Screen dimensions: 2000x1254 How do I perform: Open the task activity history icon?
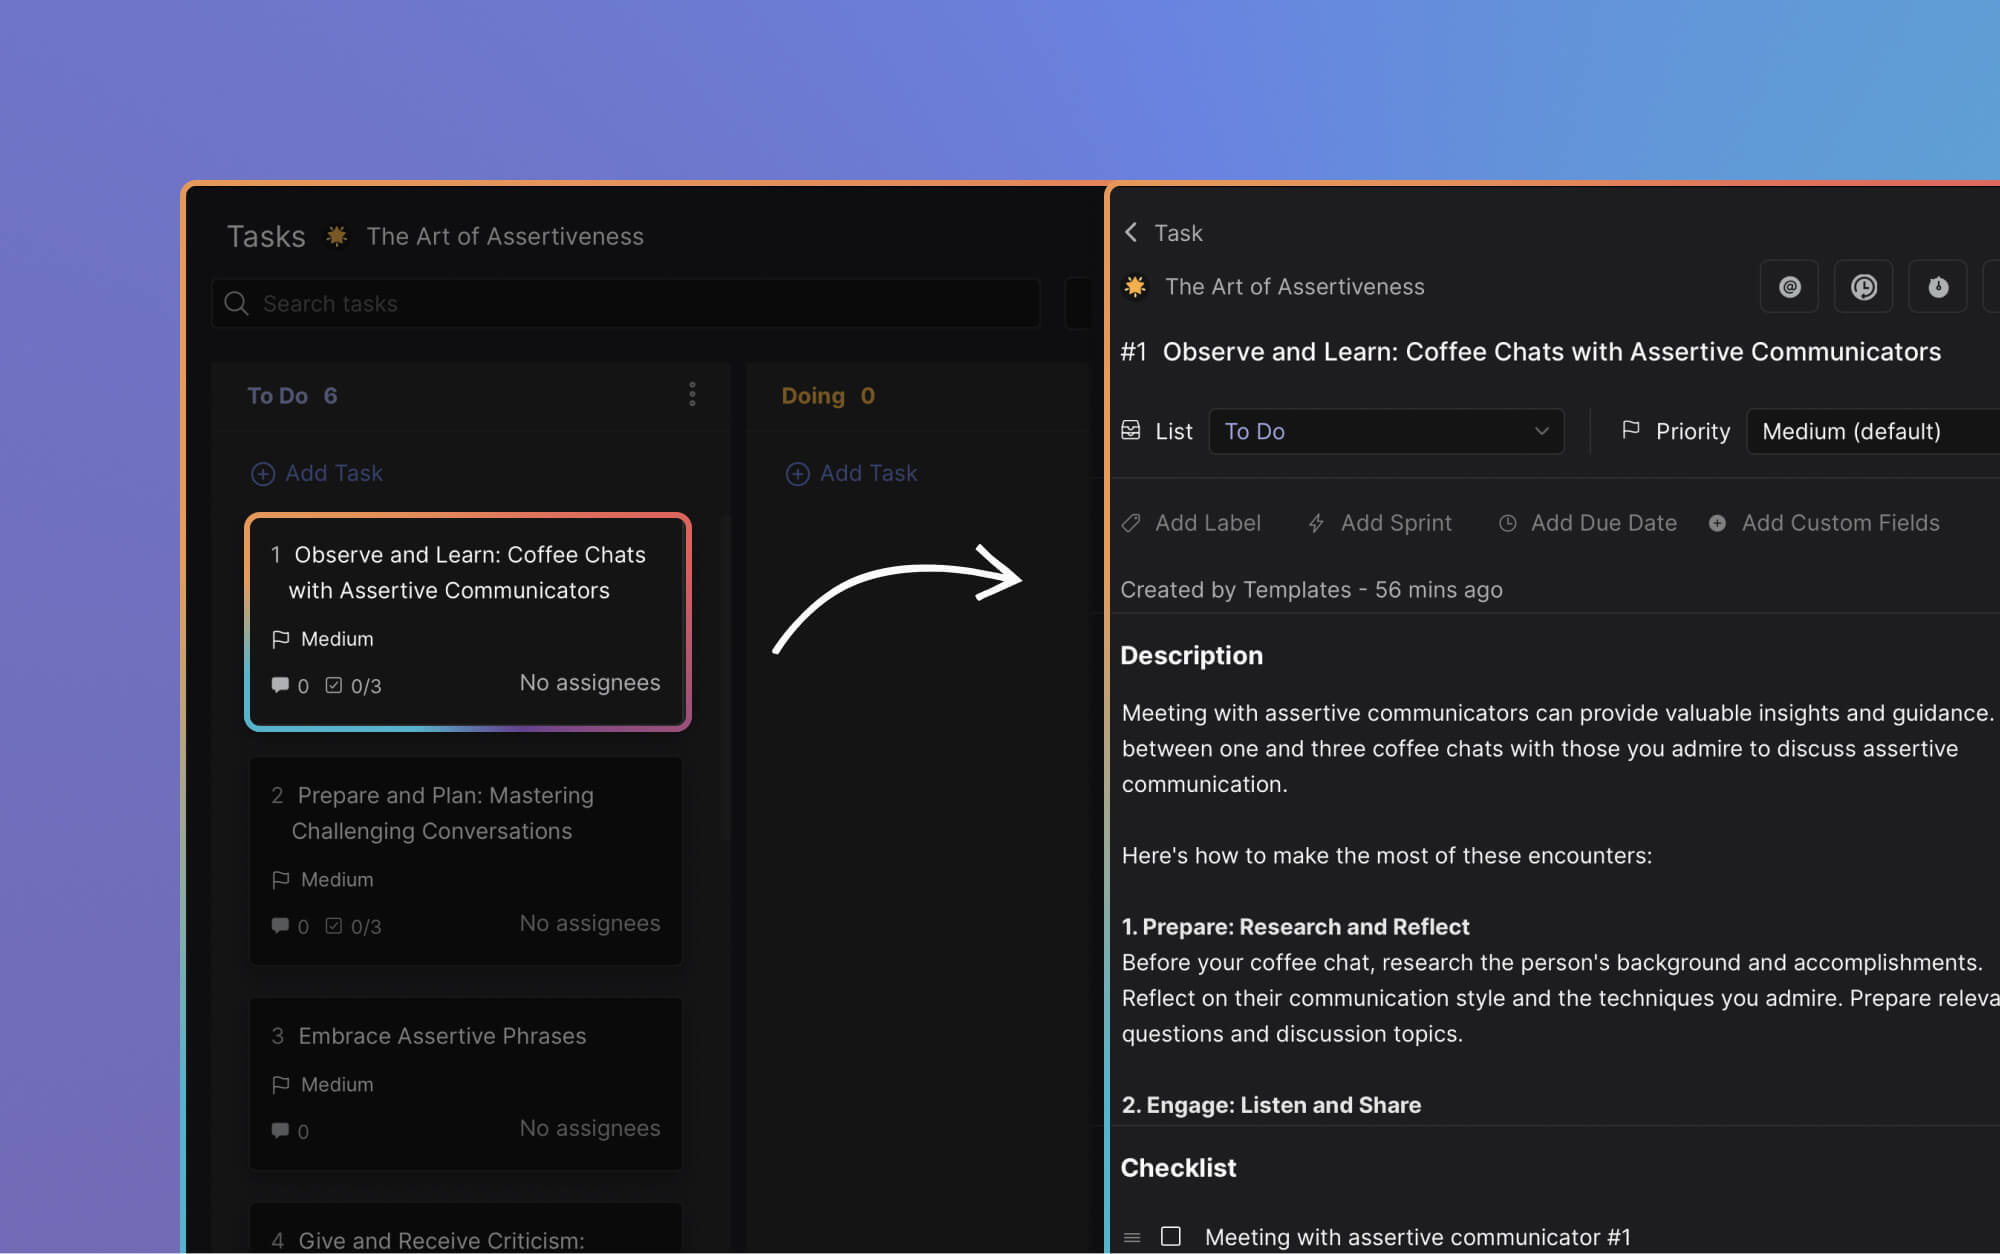pyautogui.click(x=1863, y=287)
